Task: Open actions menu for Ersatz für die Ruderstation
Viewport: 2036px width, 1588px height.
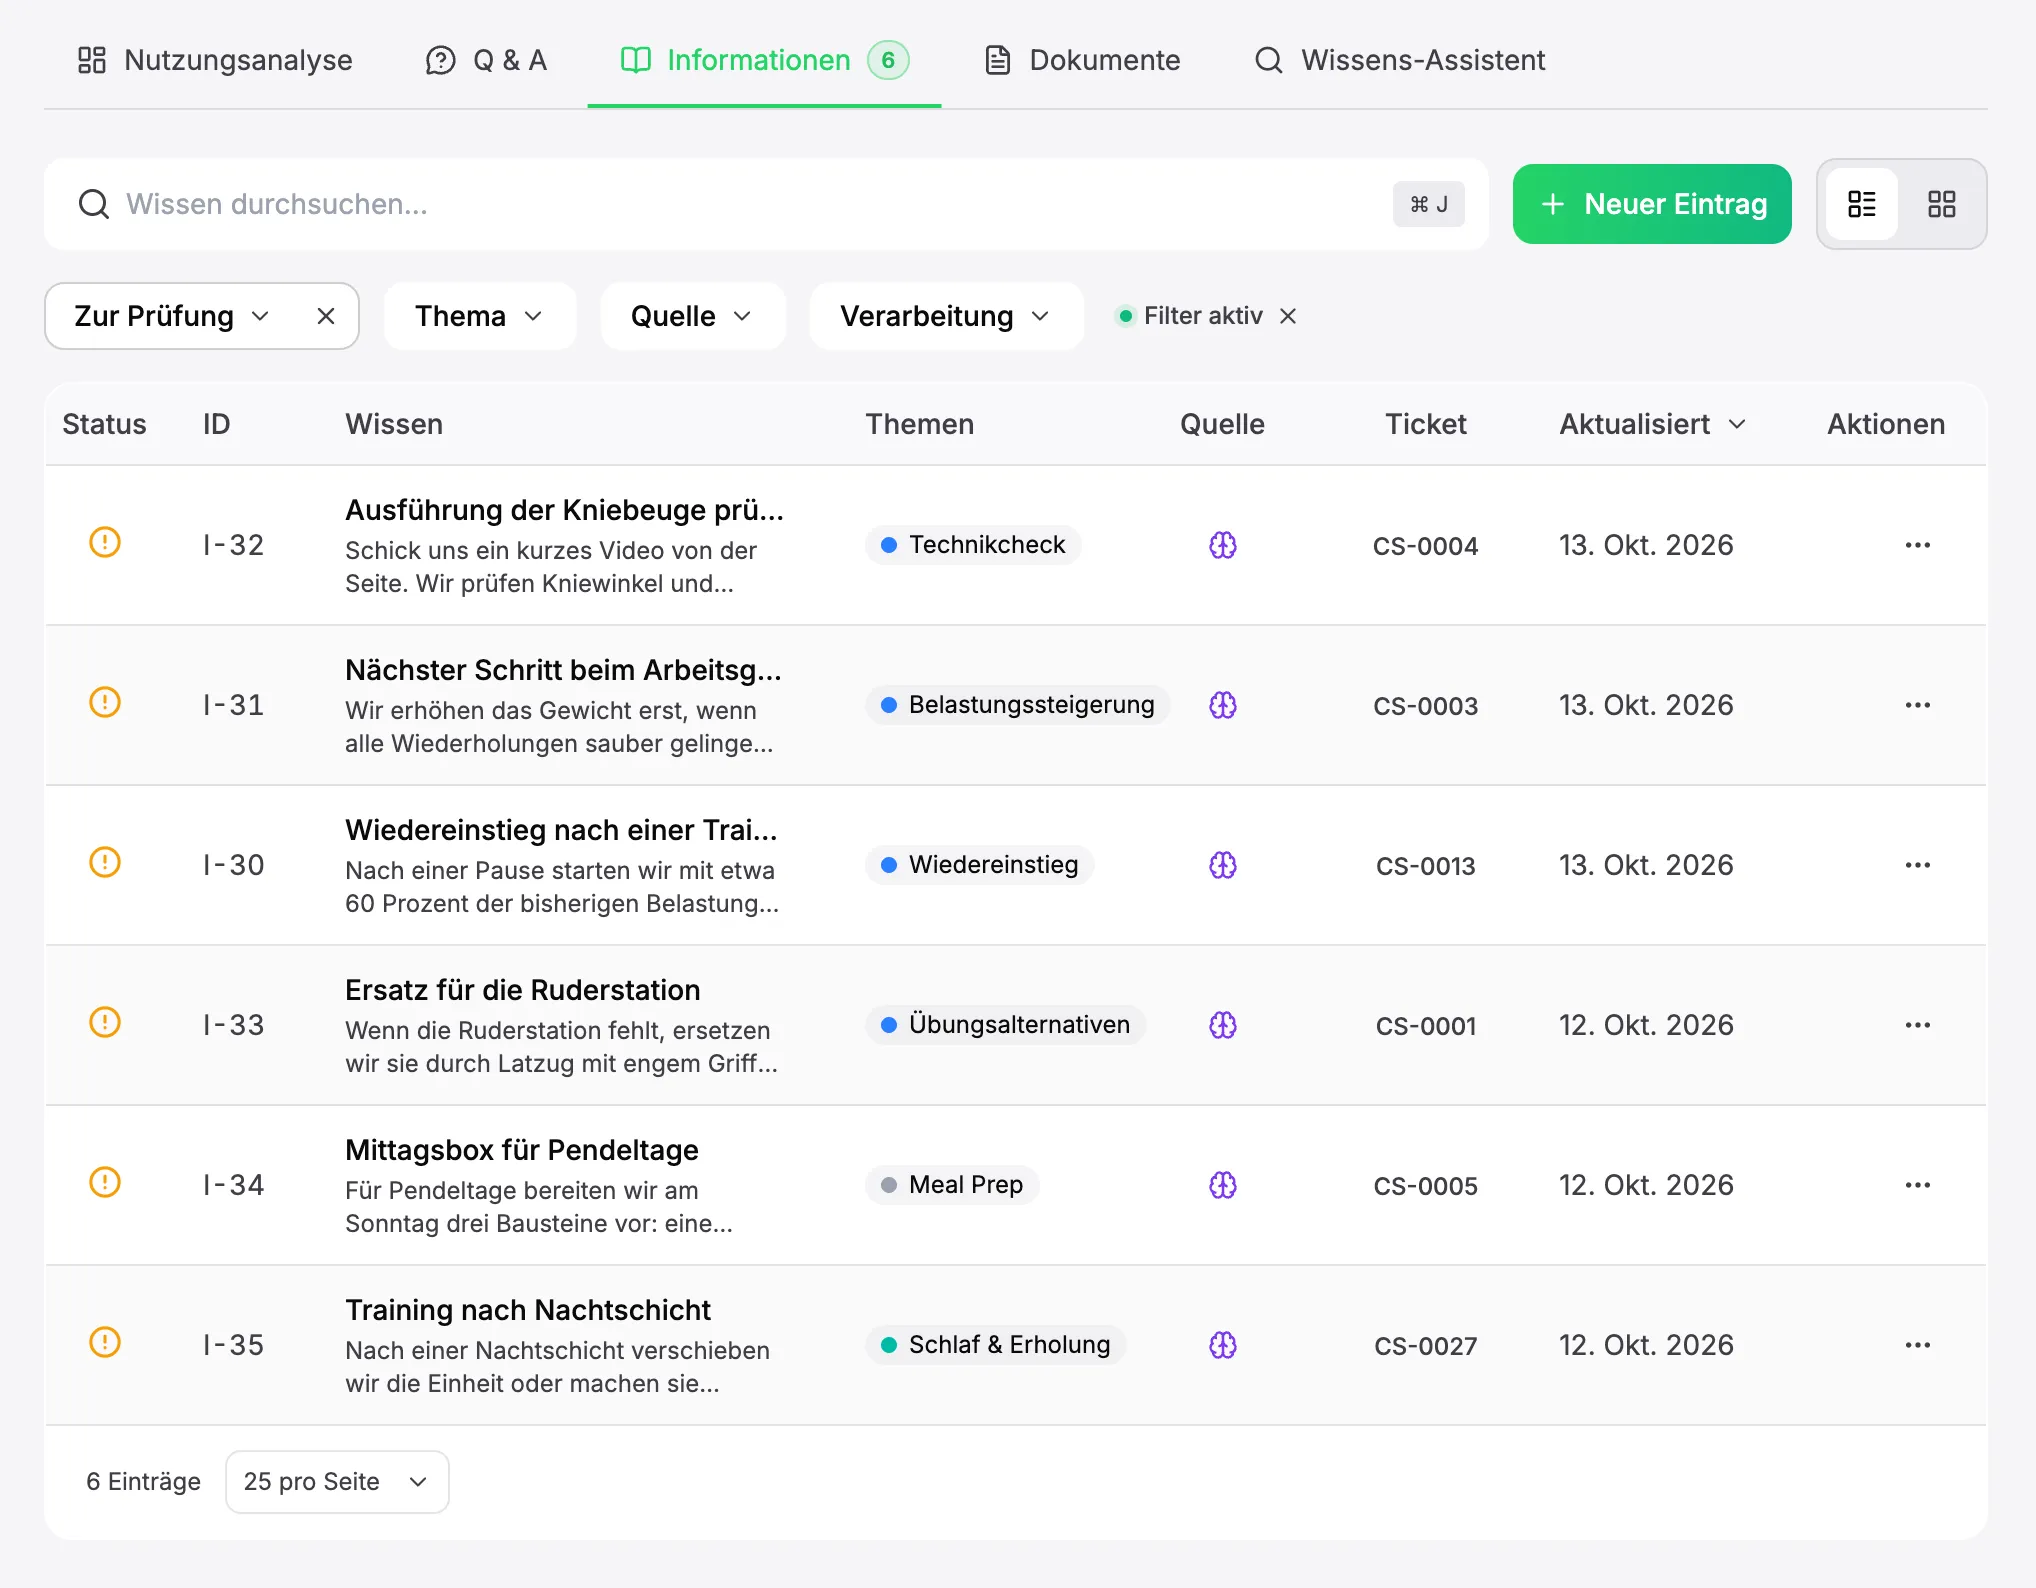Action: point(1917,1025)
